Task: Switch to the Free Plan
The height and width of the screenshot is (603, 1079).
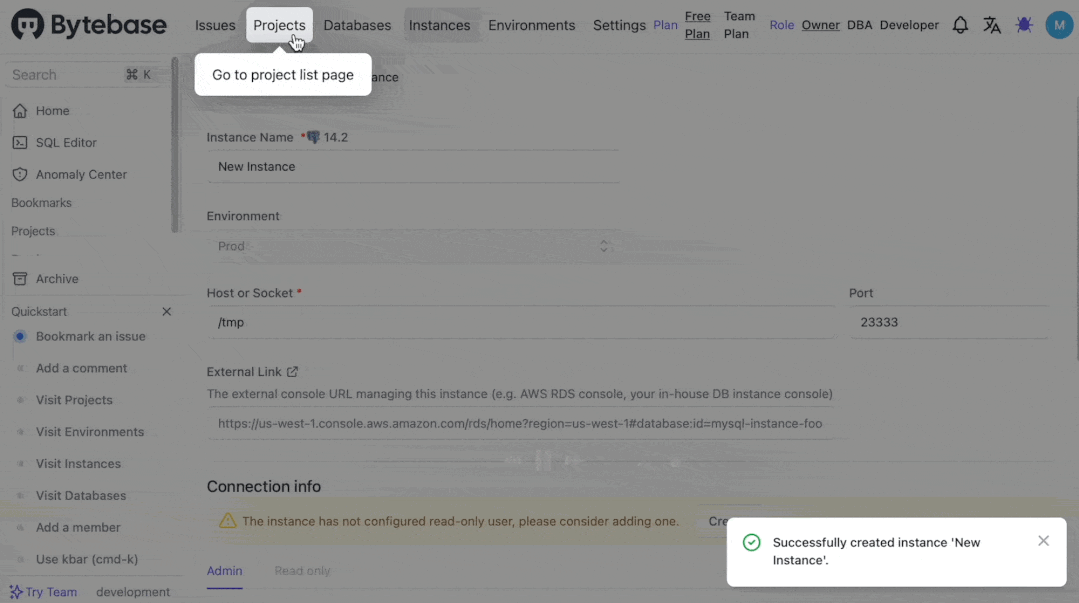Action: pos(697,25)
